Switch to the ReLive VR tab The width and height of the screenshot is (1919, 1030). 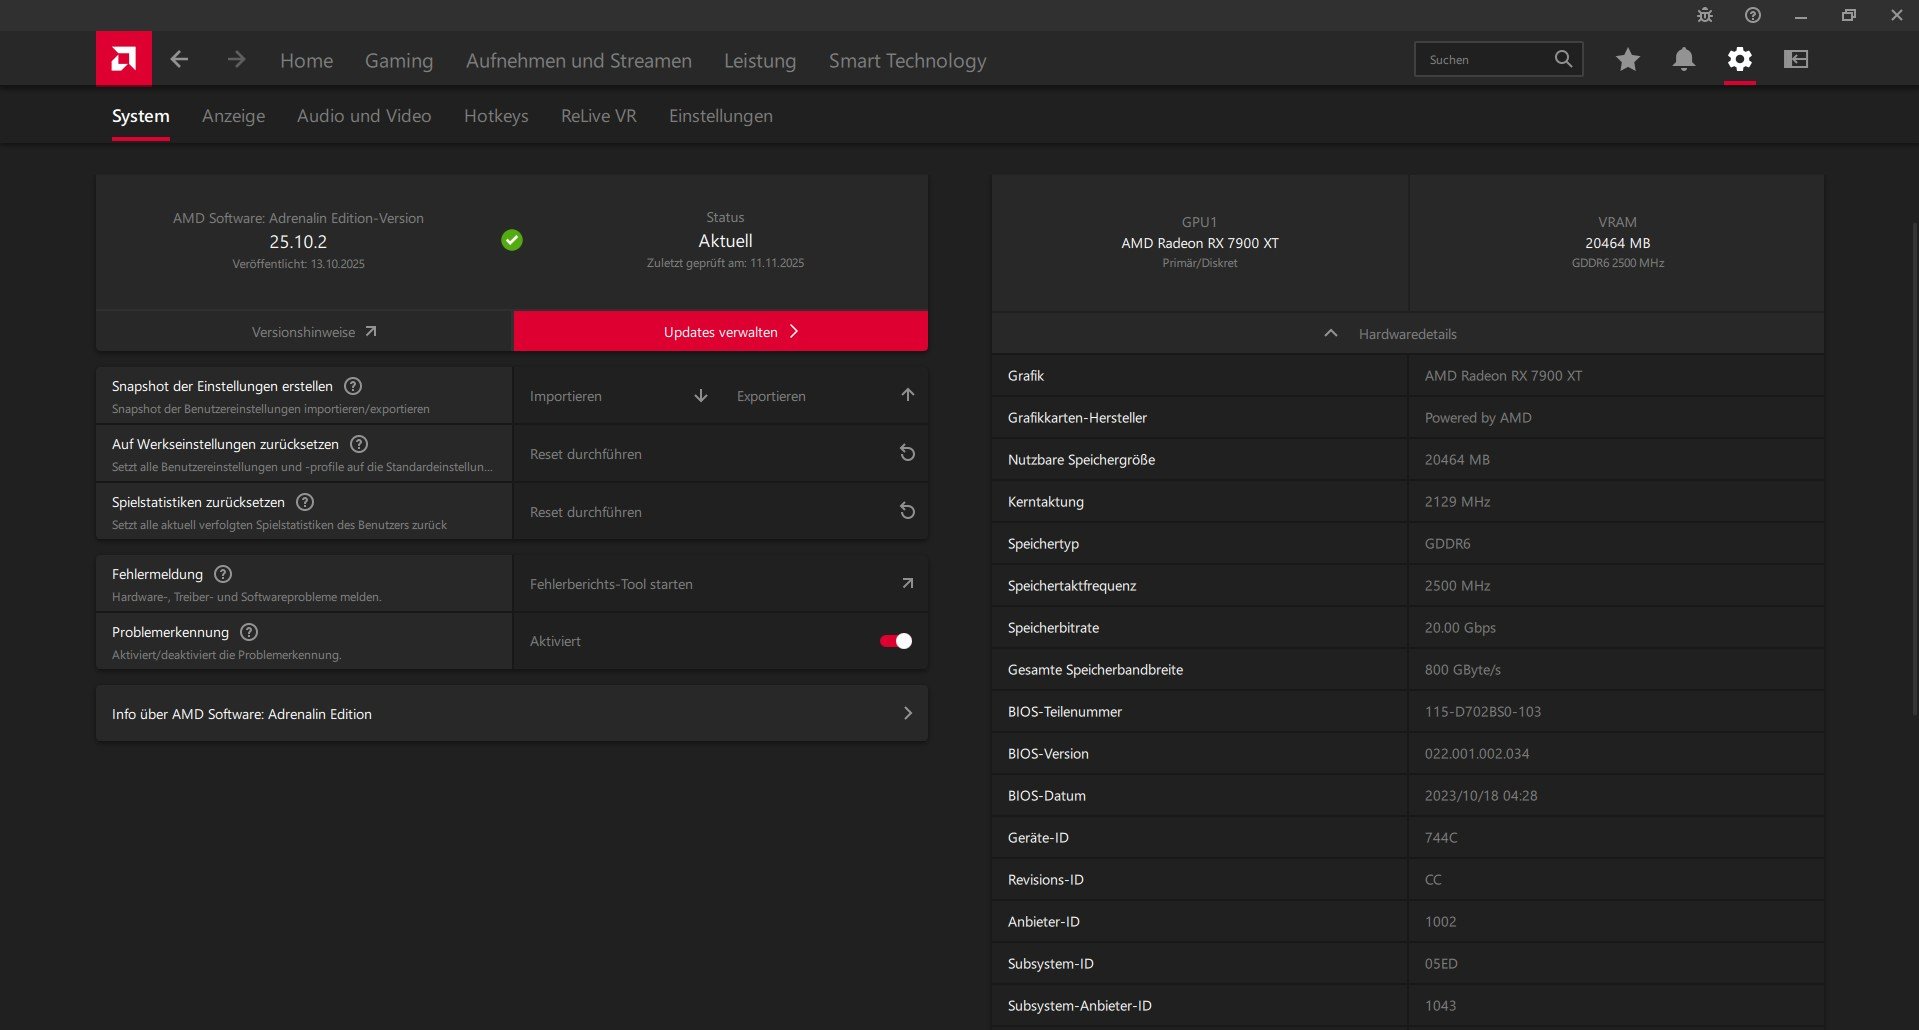pos(599,116)
